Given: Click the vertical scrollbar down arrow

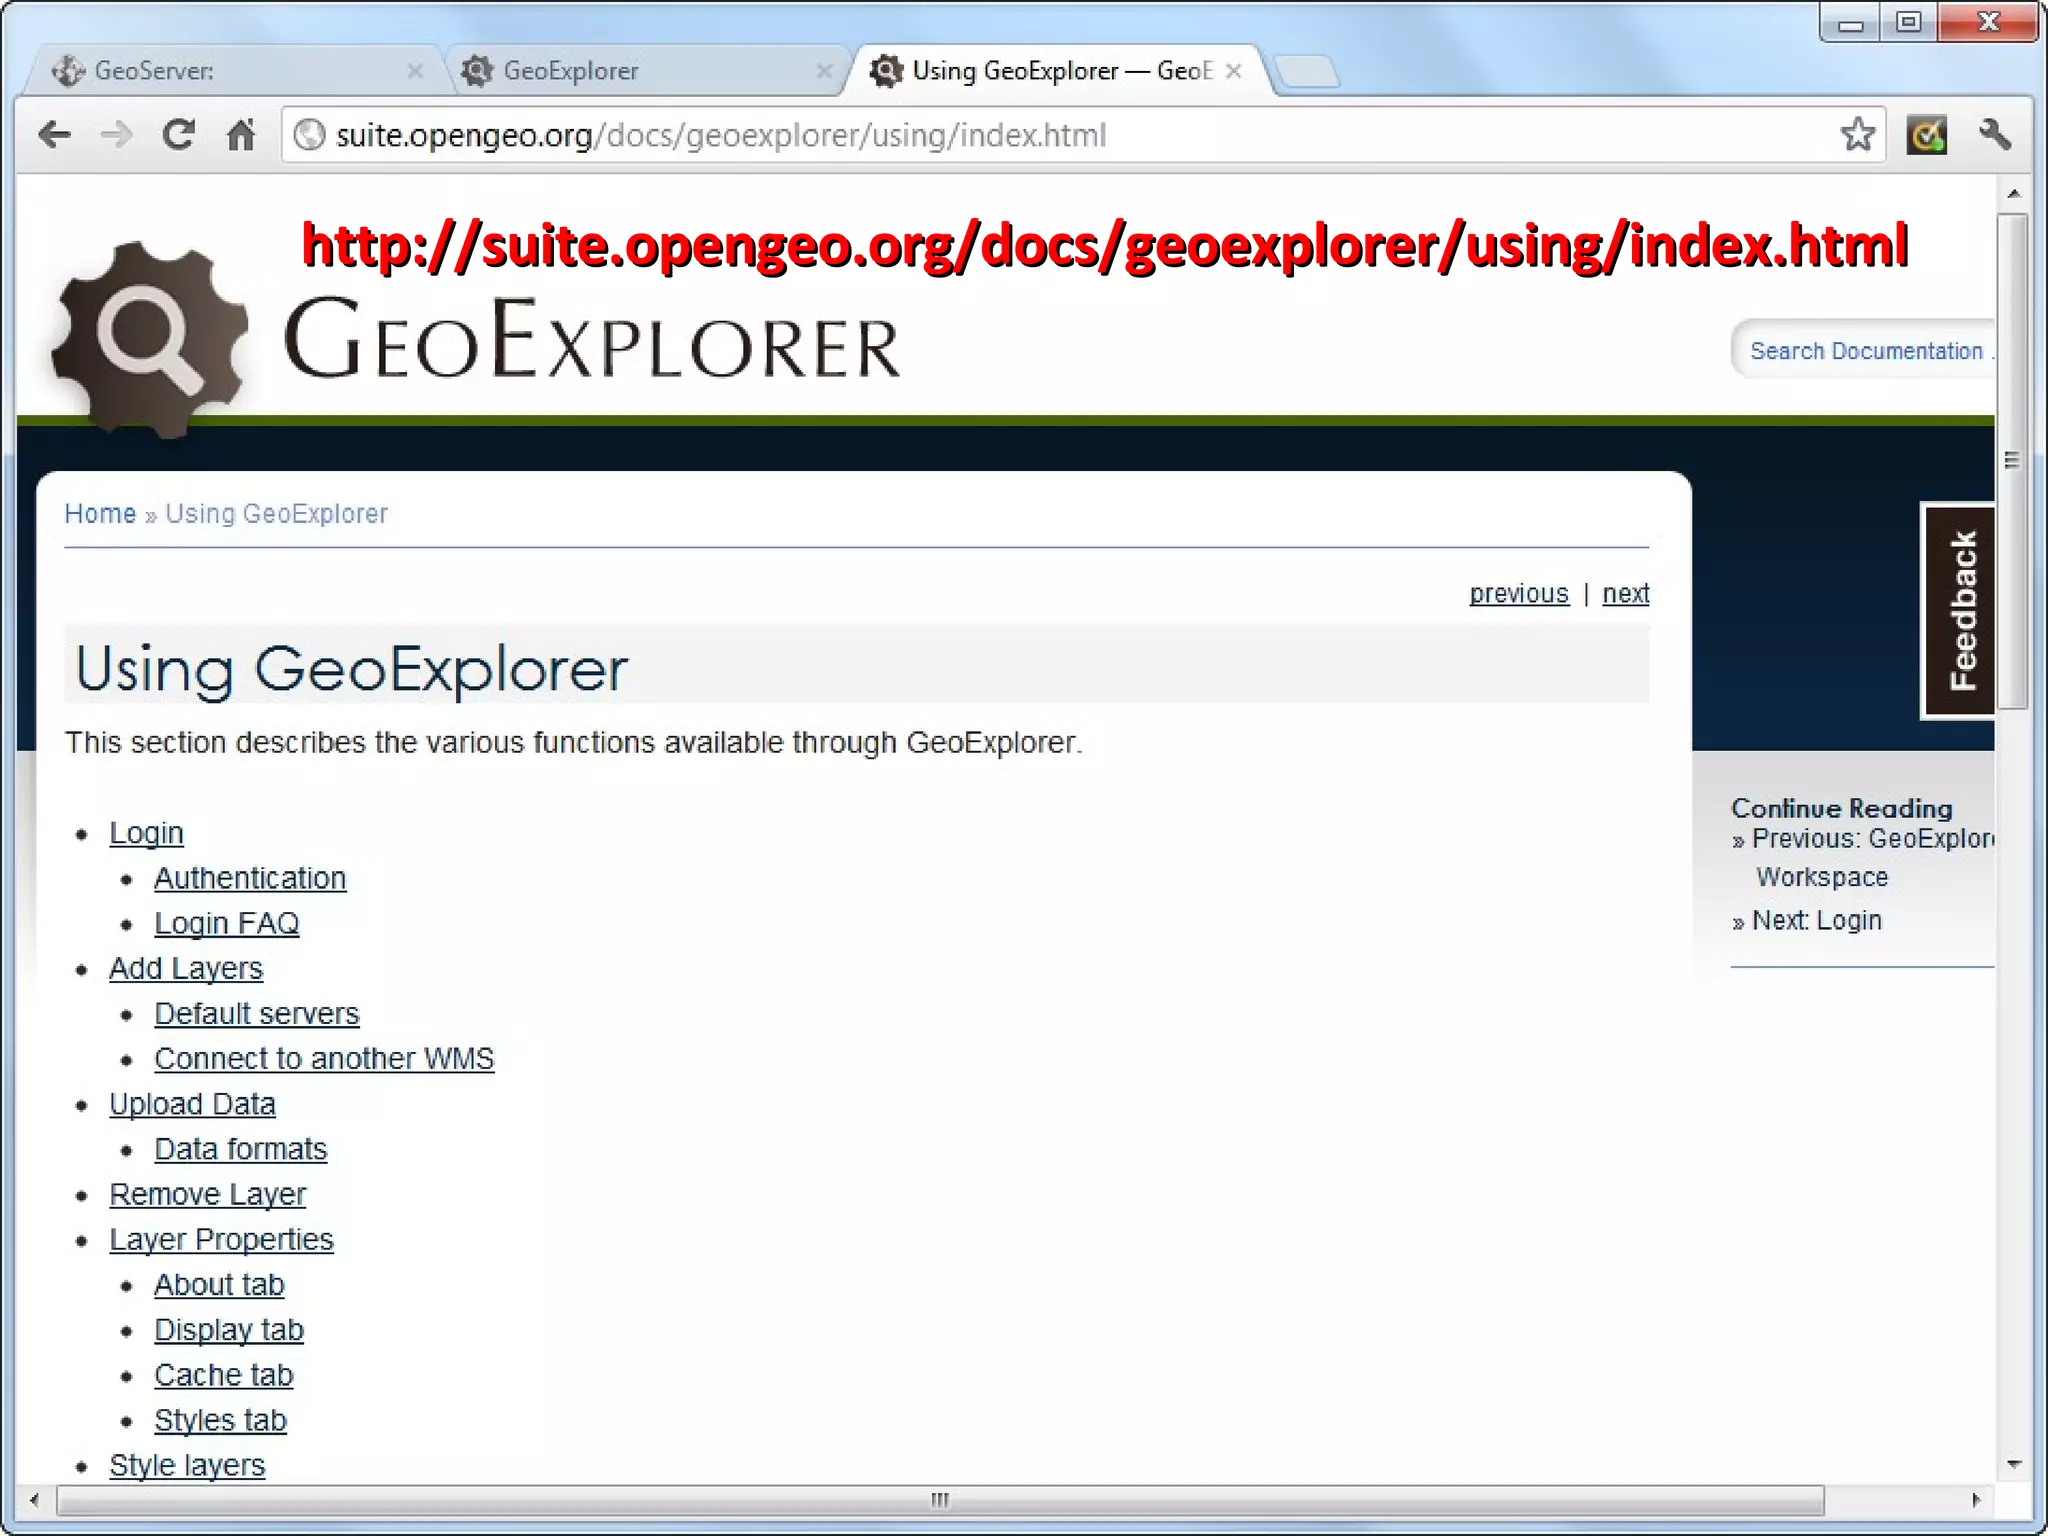Looking at the screenshot, I should pyautogui.click(x=2014, y=1464).
